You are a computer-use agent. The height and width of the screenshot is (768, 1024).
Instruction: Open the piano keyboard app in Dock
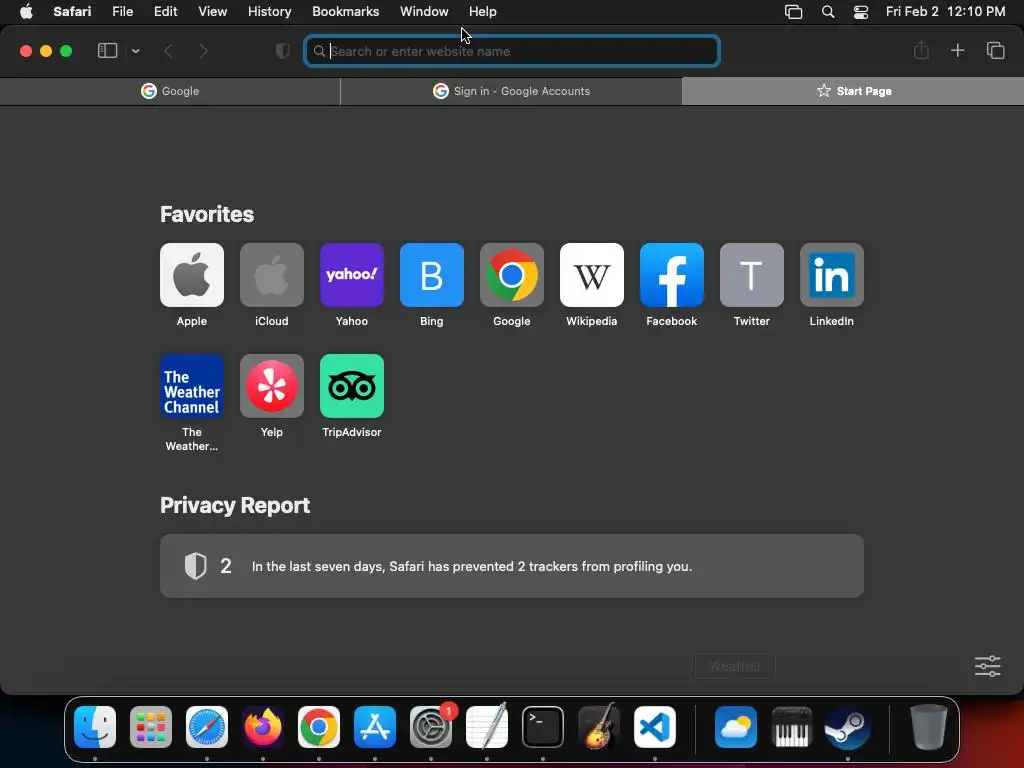tap(792, 727)
